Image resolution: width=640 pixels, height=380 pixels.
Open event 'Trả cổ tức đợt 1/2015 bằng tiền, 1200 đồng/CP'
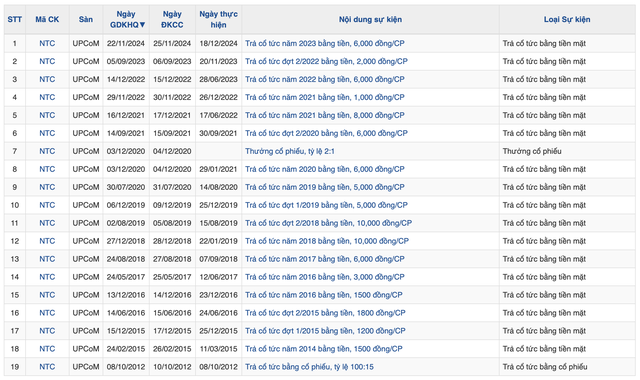point(325,331)
